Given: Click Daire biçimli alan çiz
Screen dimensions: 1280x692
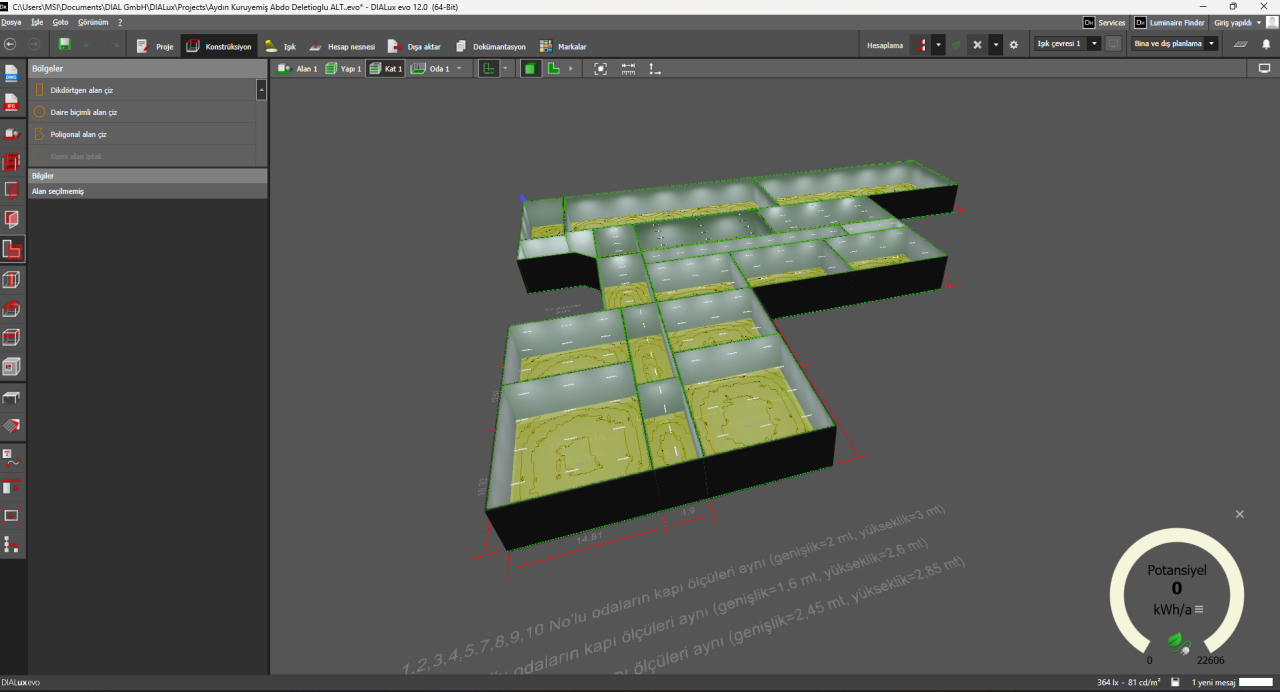Looking at the screenshot, I should [142, 112].
